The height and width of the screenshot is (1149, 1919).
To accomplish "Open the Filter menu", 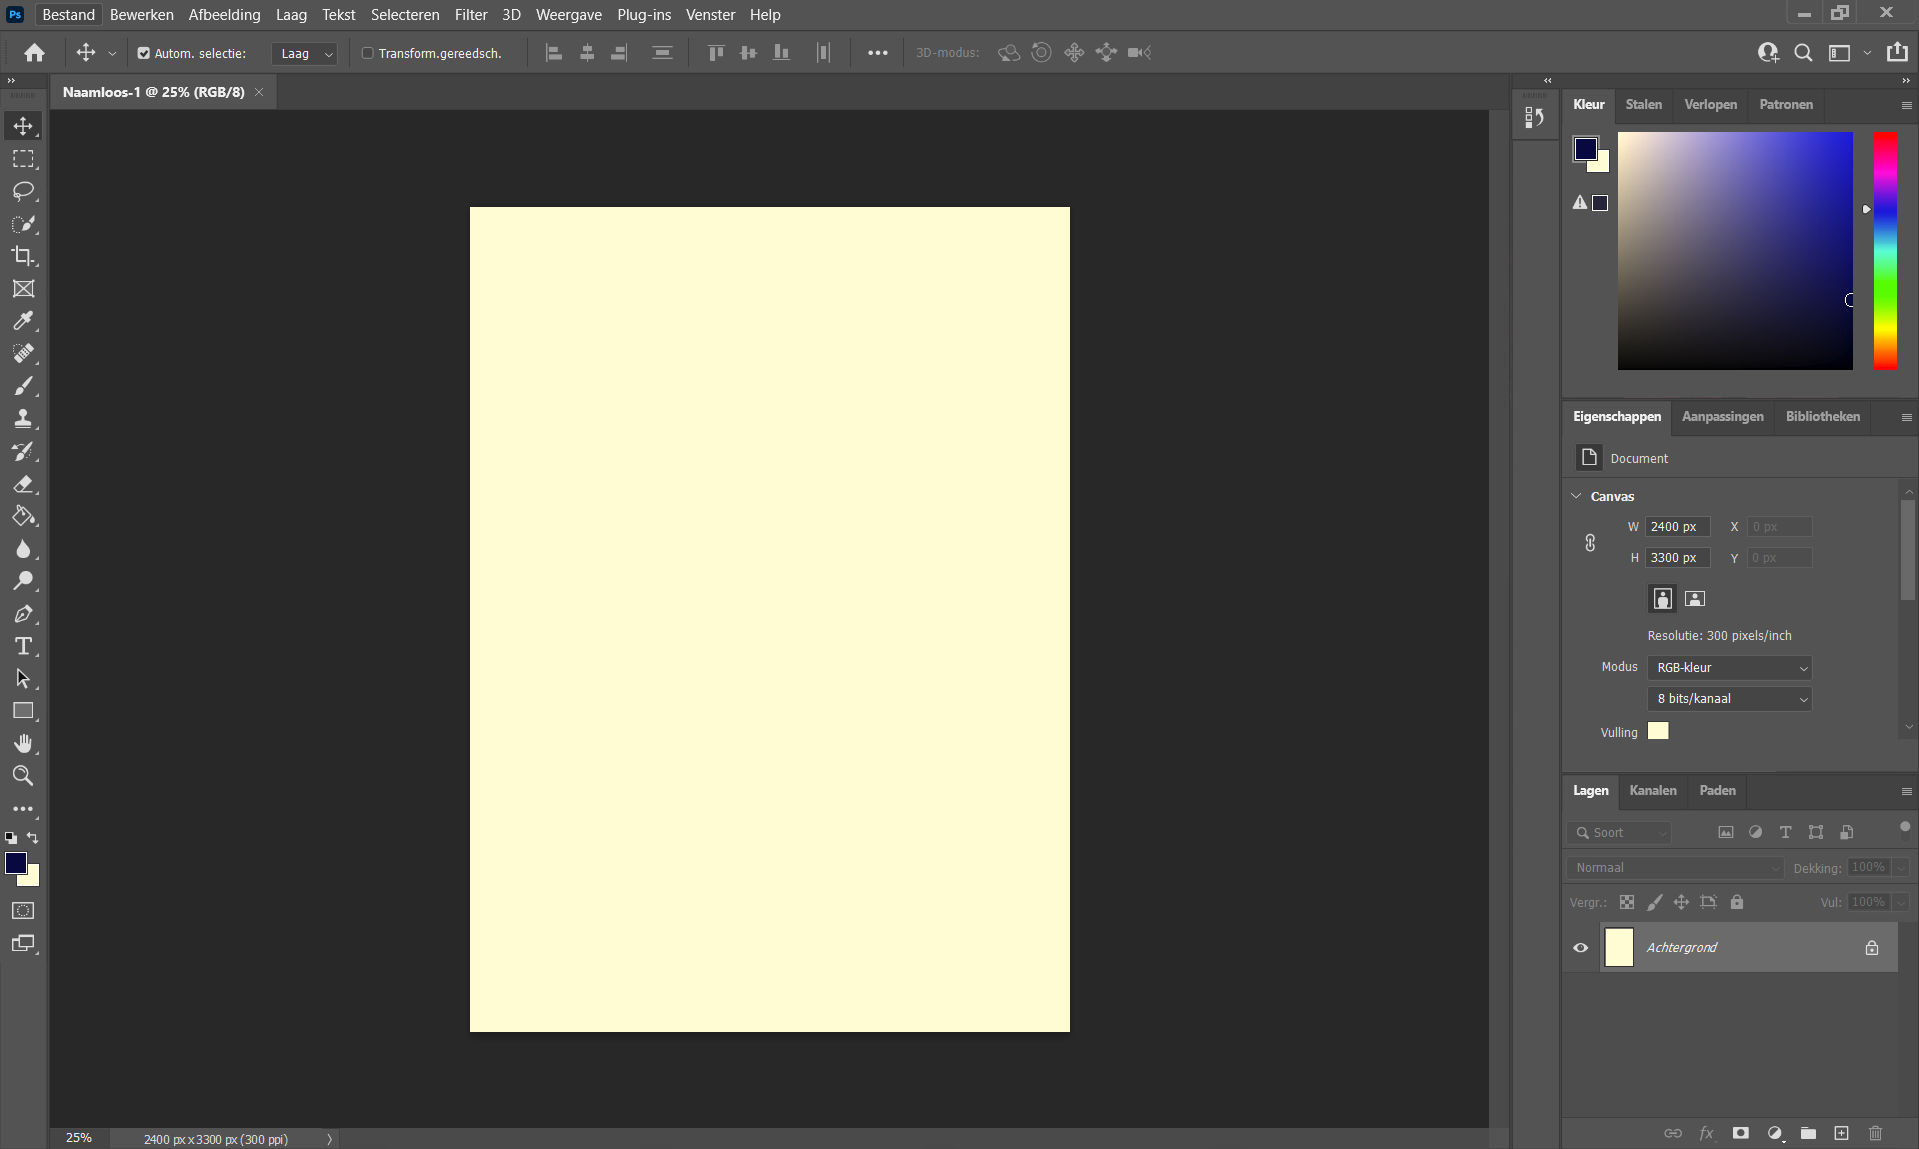I will pyautogui.click(x=470, y=14).
